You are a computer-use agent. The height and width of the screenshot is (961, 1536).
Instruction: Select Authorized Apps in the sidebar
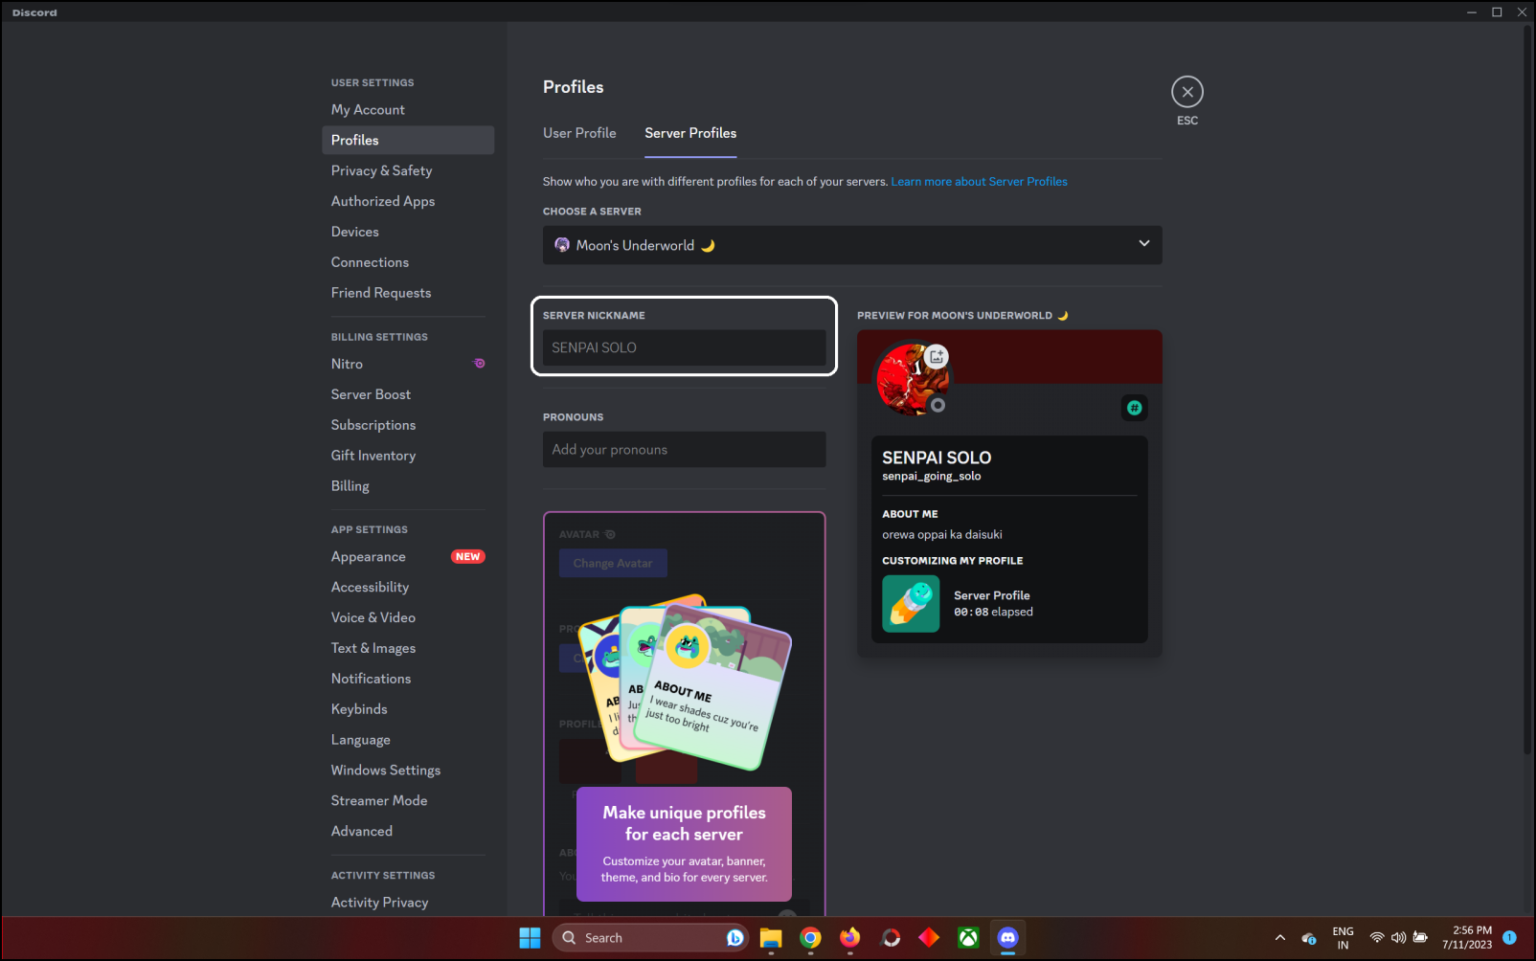383,201
